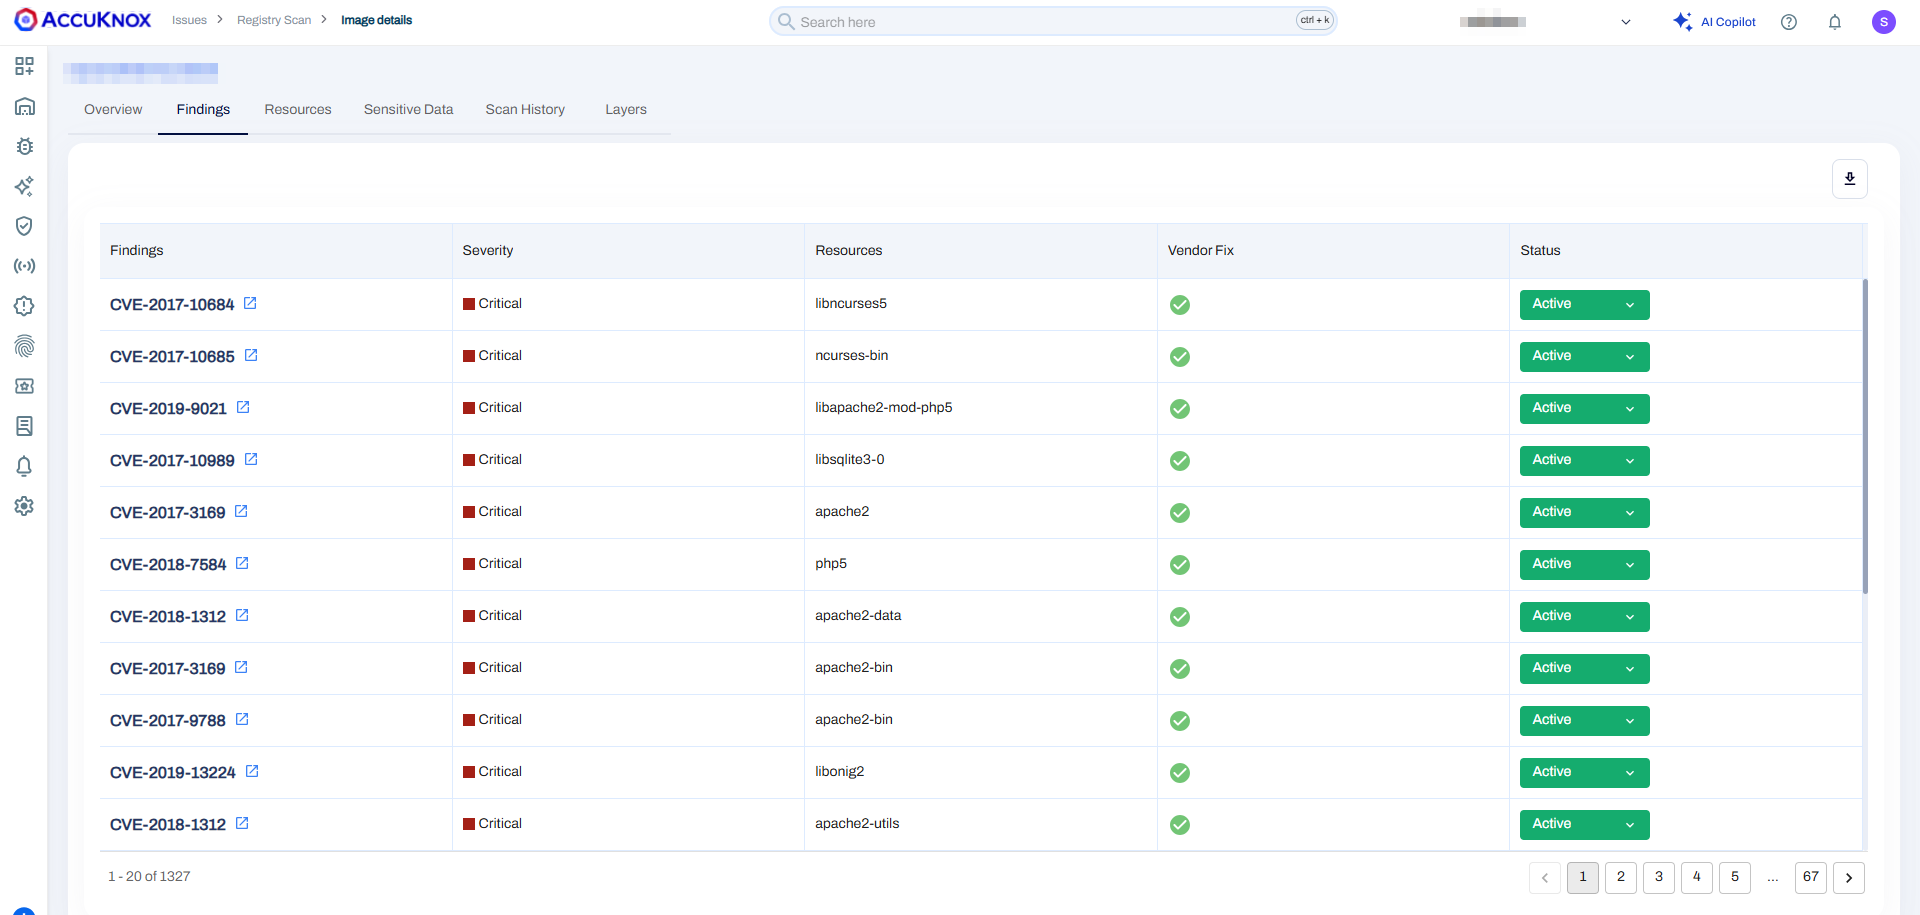Screen dimensions: 1920x915
Task: Open the Issues bug icon in the sidebar
Action: tap(25, 146)
